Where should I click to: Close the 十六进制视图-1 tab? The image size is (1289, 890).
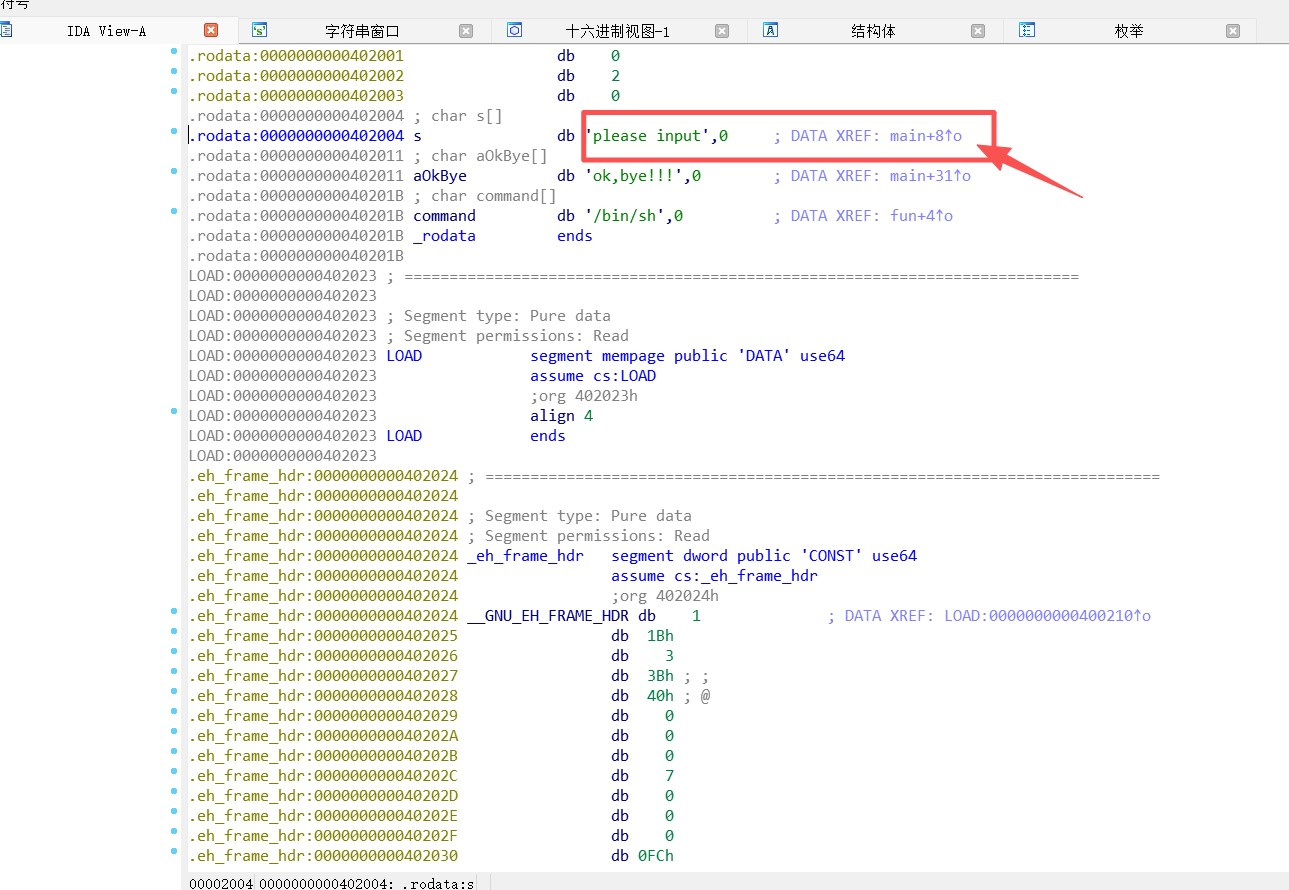(x=722, y=31)
